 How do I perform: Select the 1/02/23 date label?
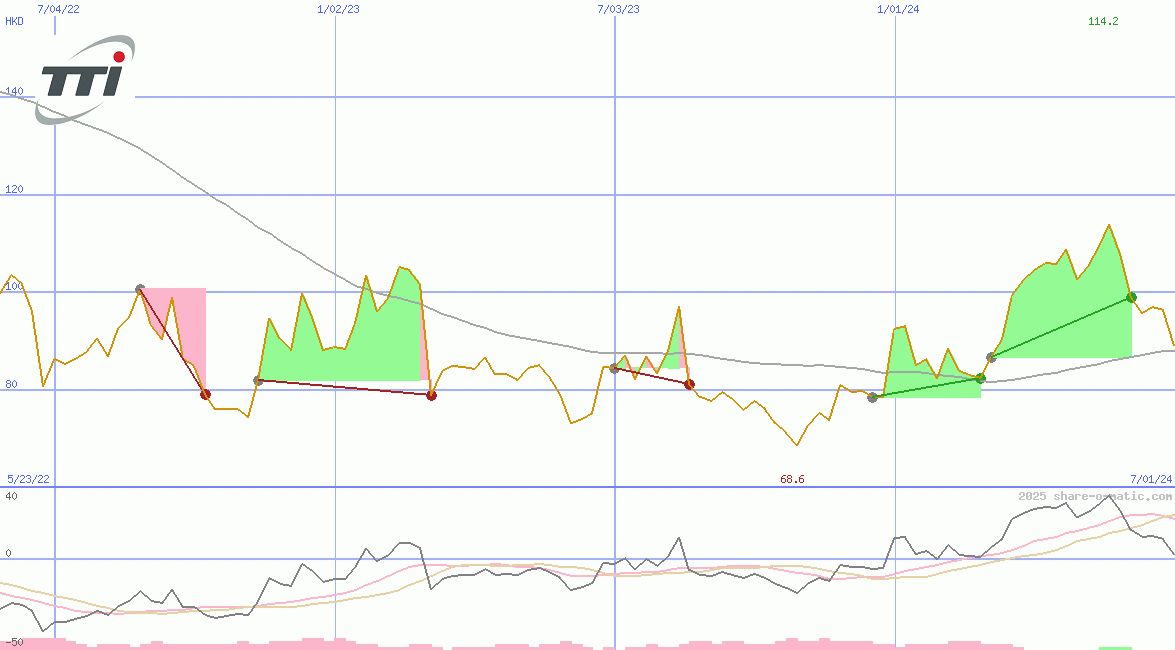coord(338,9)
